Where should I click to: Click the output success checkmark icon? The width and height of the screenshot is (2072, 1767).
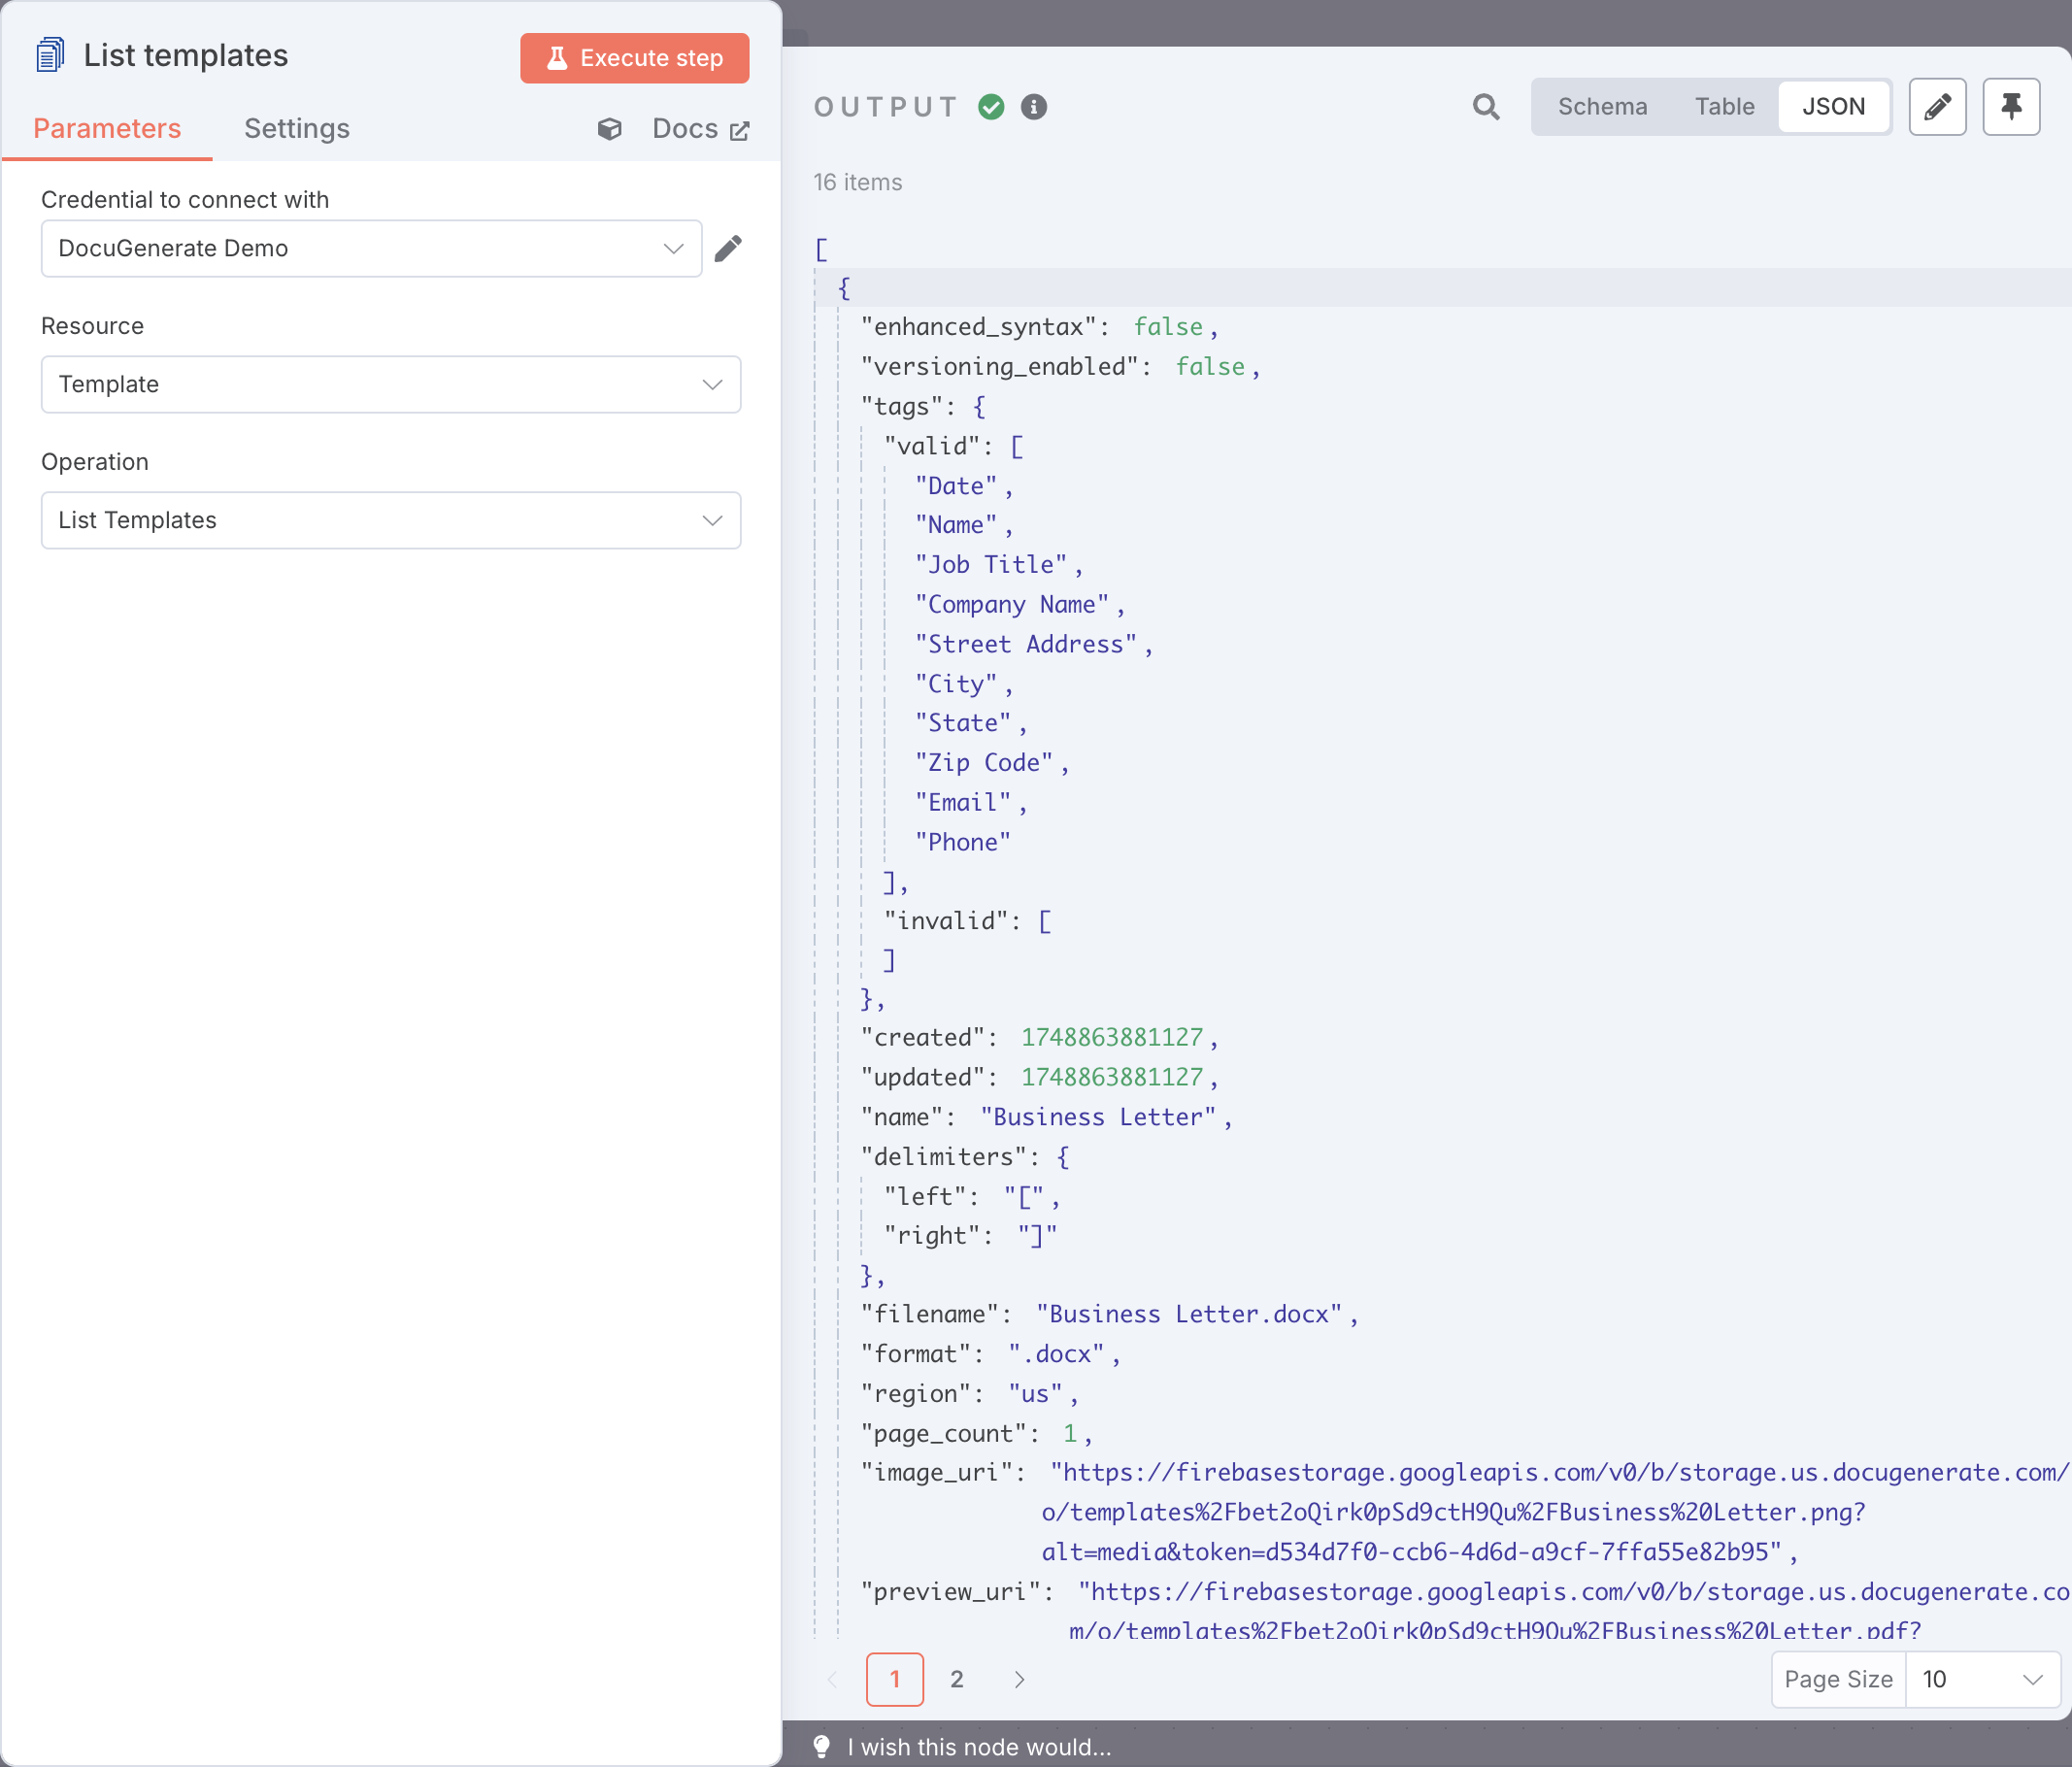(x=991, y=107)
